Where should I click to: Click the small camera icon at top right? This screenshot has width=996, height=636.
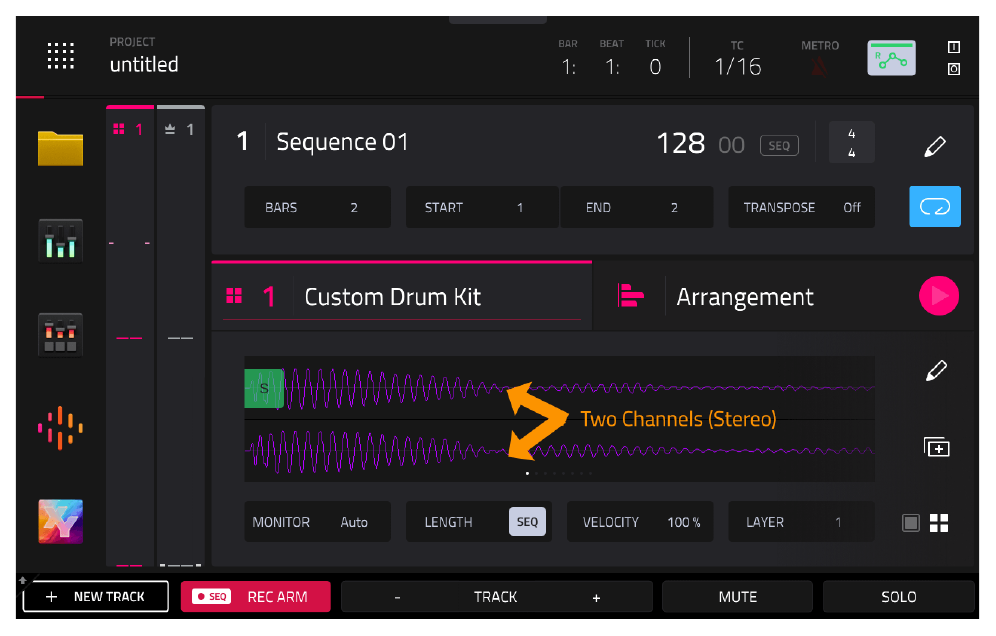[954, 69]
